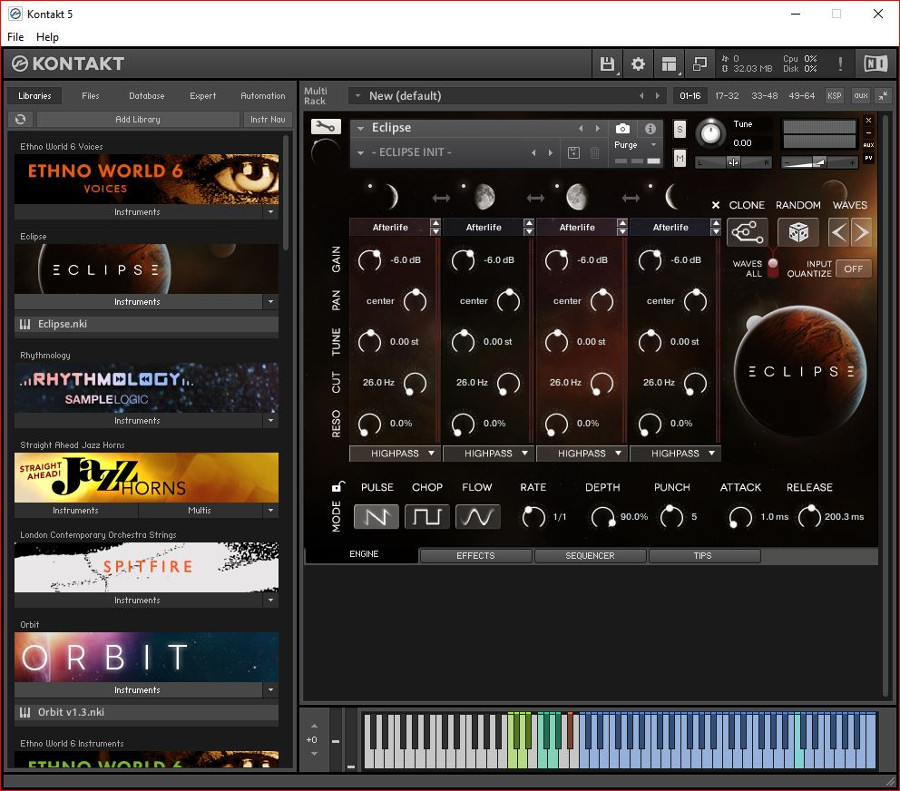Load Eclipse.nki from library list
Viewport: 900px width, 791px height.
[146, 324]
